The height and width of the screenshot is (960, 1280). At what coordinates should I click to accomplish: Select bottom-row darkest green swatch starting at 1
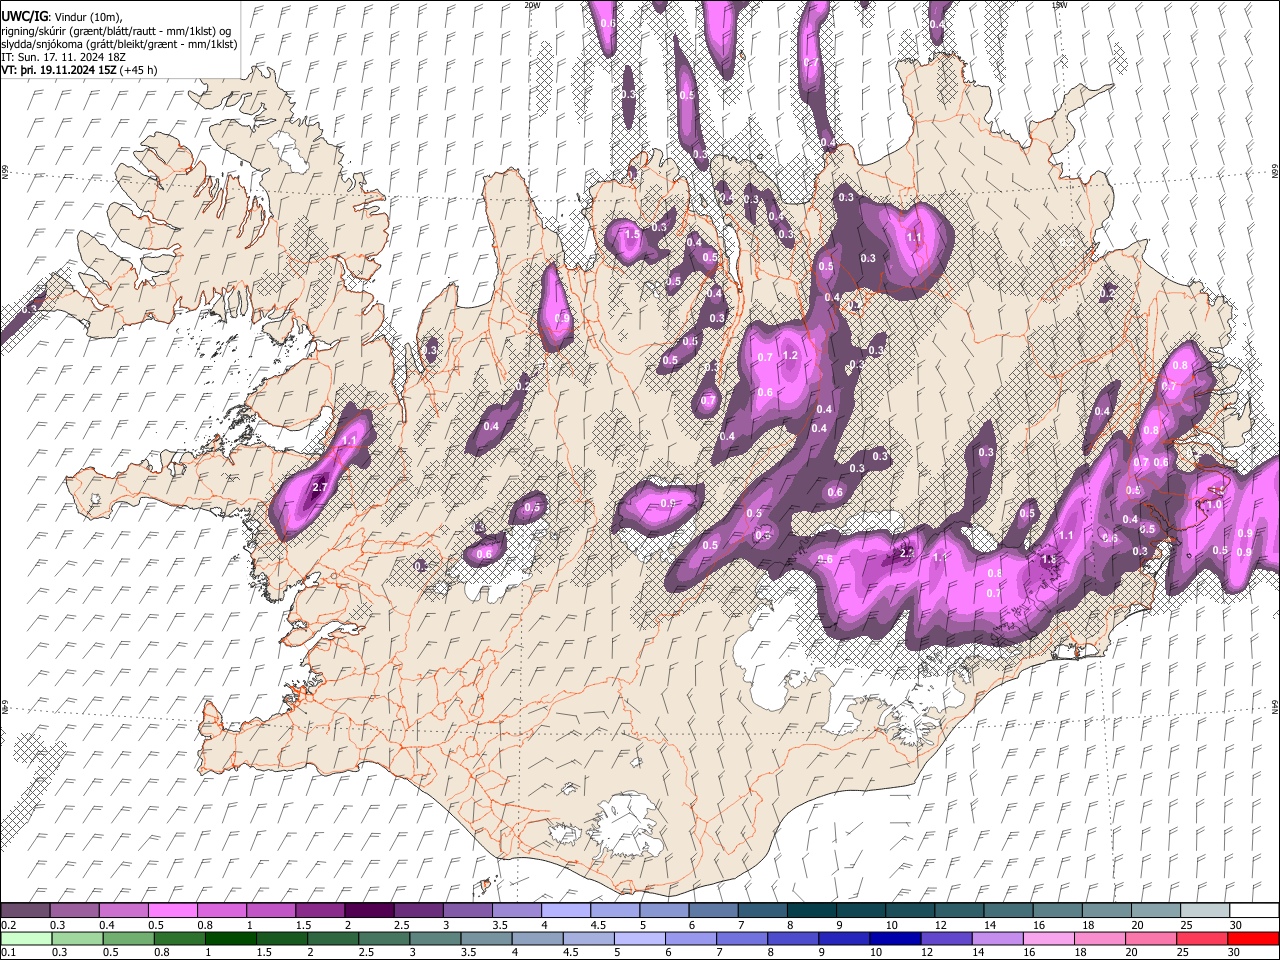231,938
